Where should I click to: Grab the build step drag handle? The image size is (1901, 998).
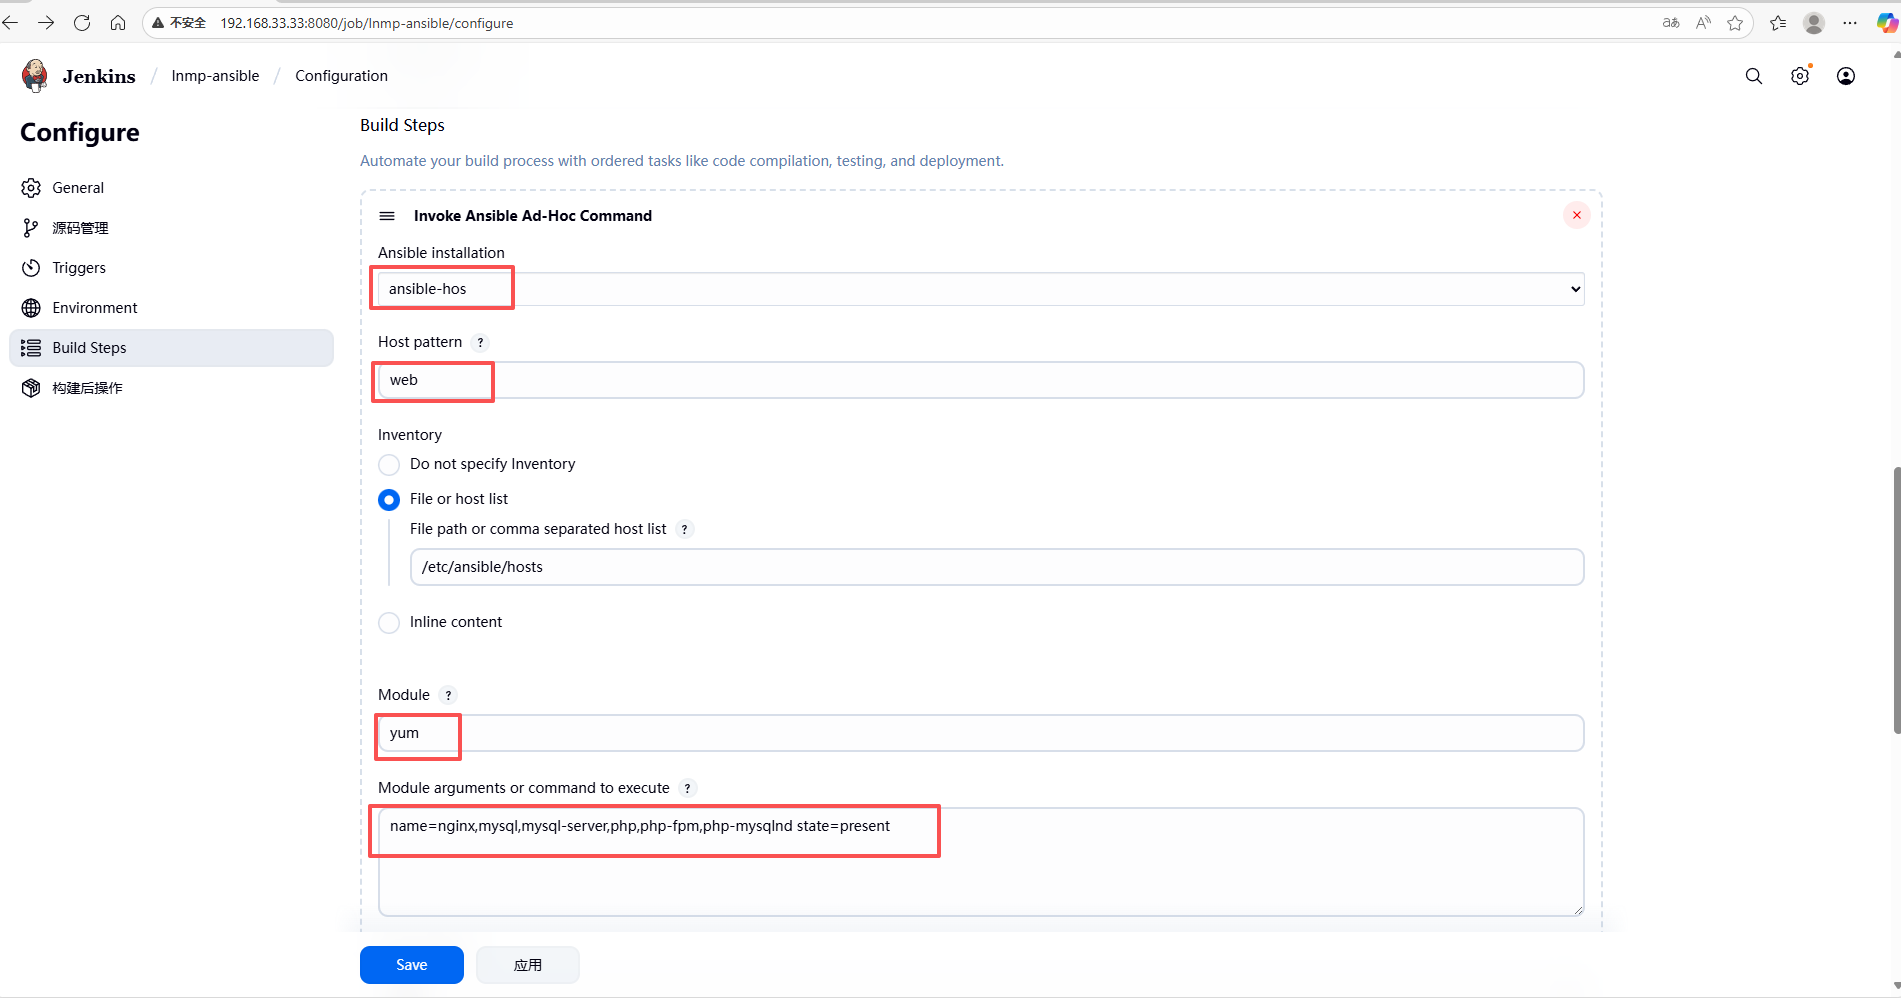tap(387, 216)
